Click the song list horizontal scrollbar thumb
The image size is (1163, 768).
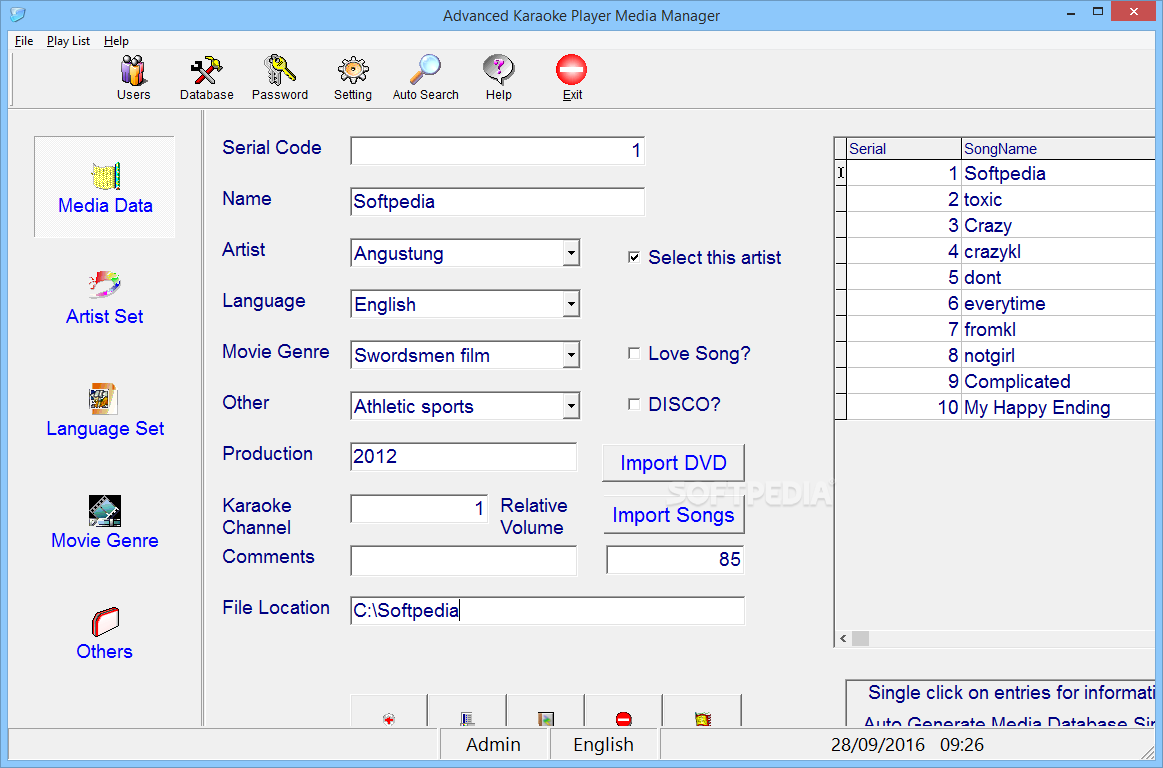[x=860, y=638]
